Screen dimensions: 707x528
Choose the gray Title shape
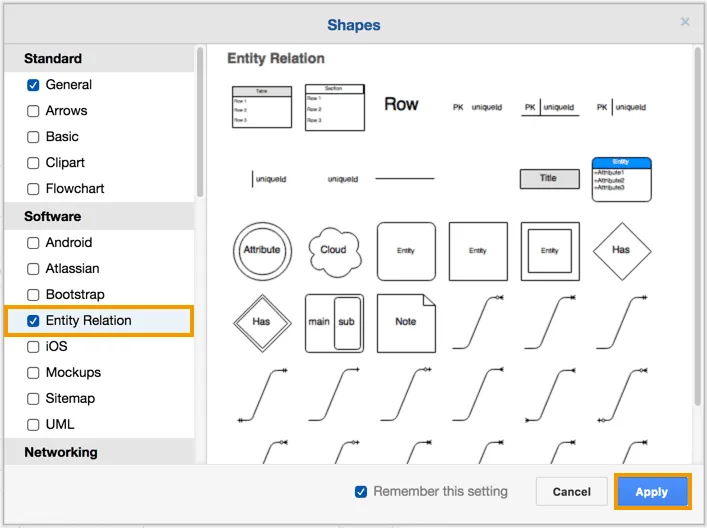click(549, 179)
